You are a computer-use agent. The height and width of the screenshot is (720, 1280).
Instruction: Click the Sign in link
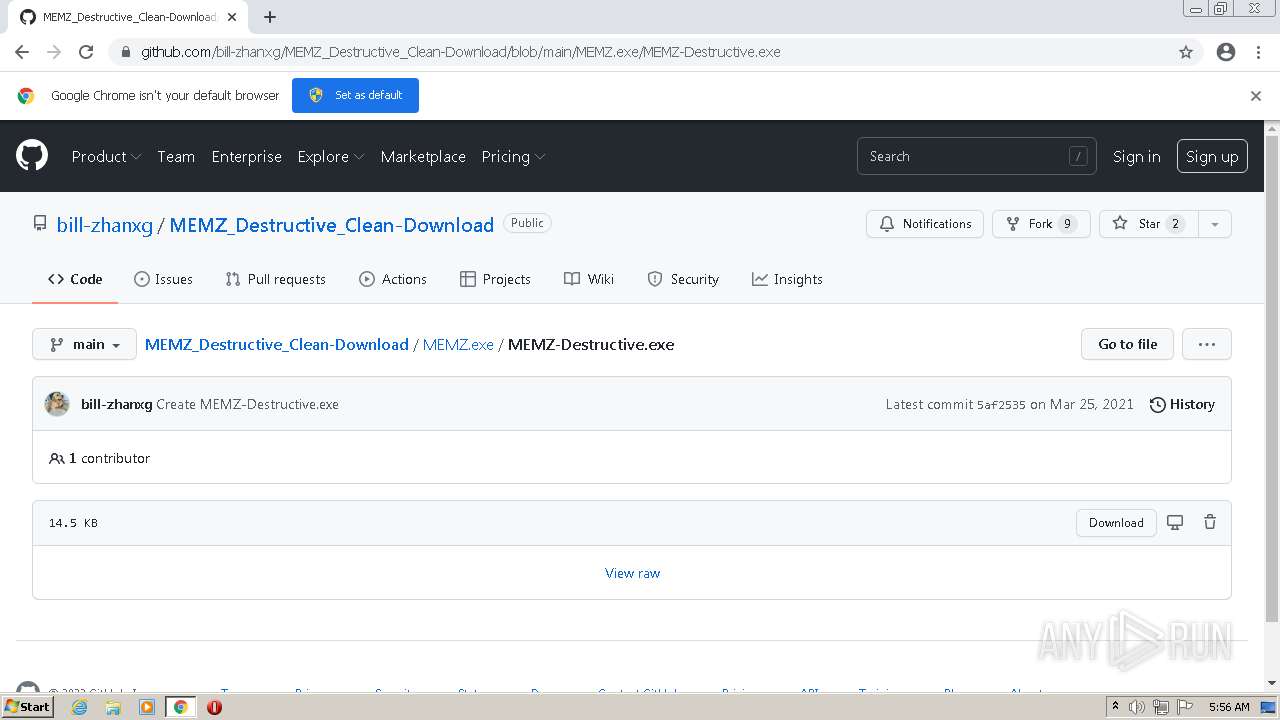[x=1136, y=156]
